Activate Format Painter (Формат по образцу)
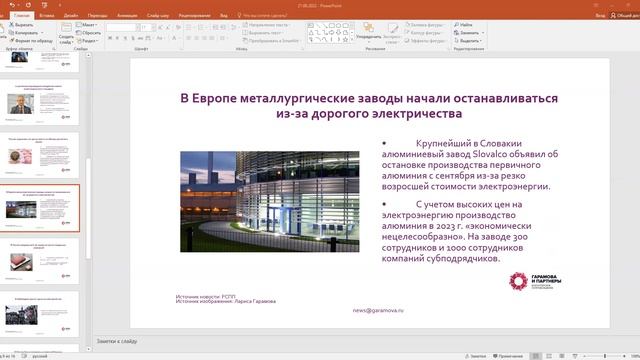Screen dimensions: 640x360 click(x=31, y=41)
